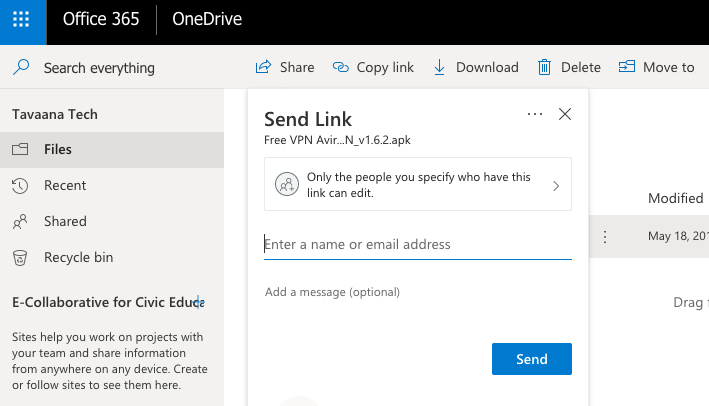709x406 pixels.
Task: Select the Delete toolbar label
Action: pyautogui.click(x=581, y=67)
